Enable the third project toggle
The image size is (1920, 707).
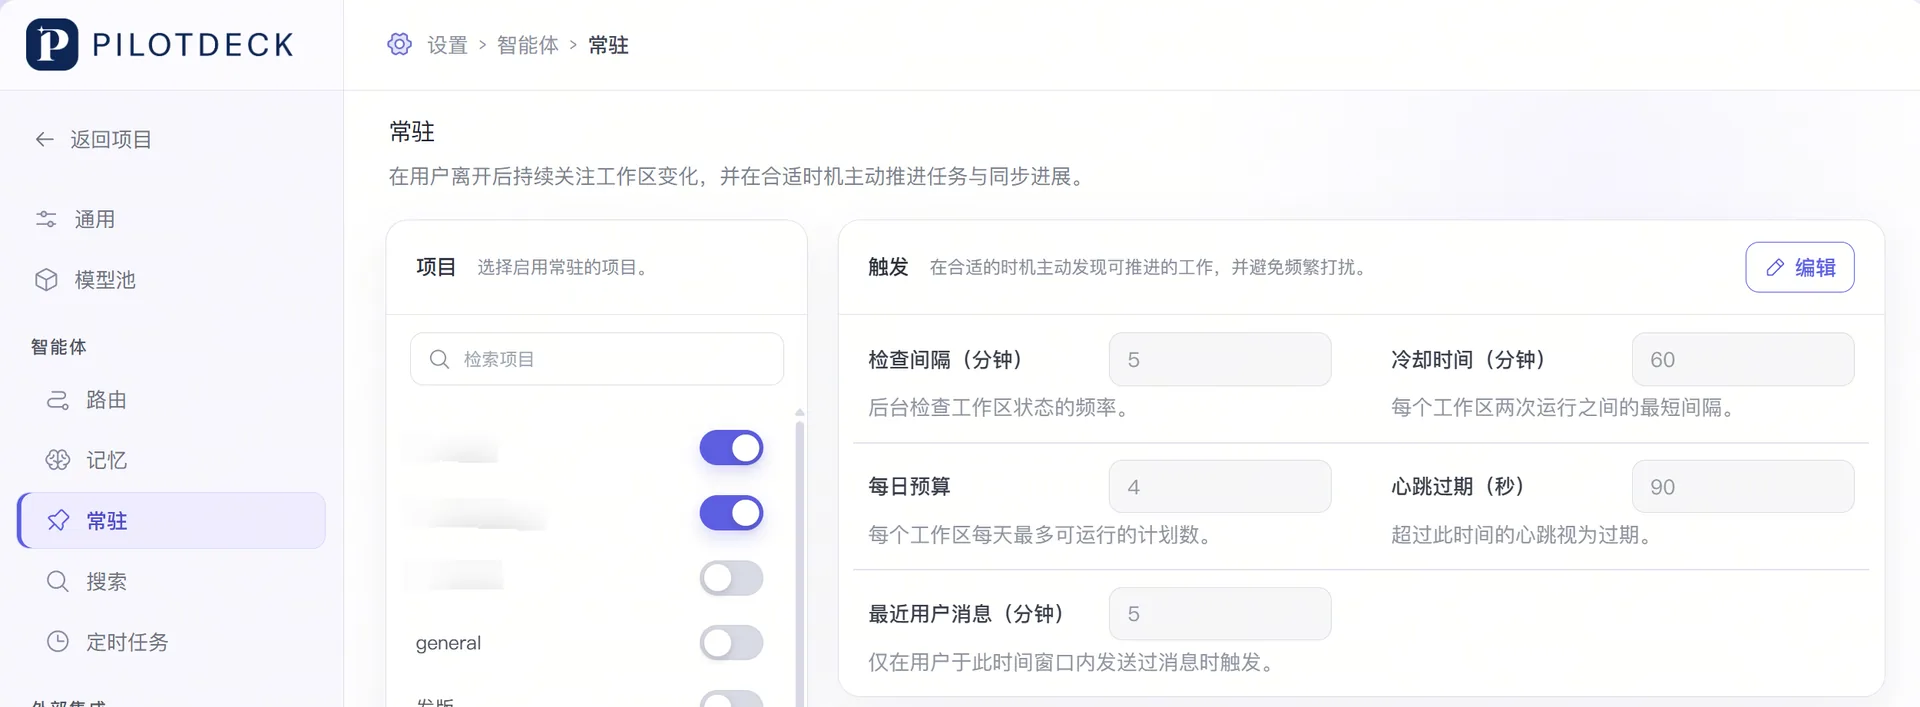pyautogui.click(x=731, y=578)
